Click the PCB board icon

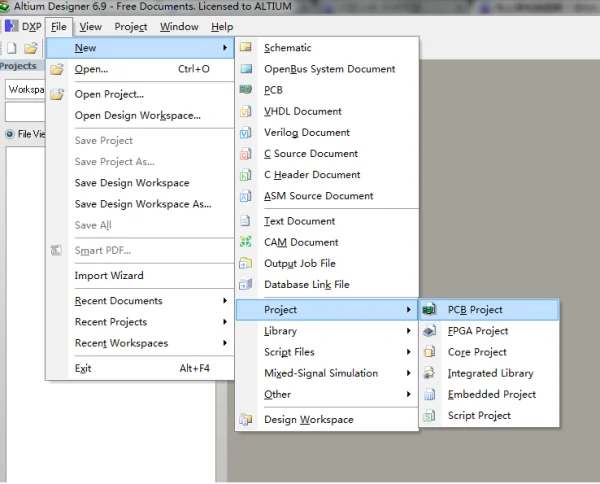coord(246,90)
